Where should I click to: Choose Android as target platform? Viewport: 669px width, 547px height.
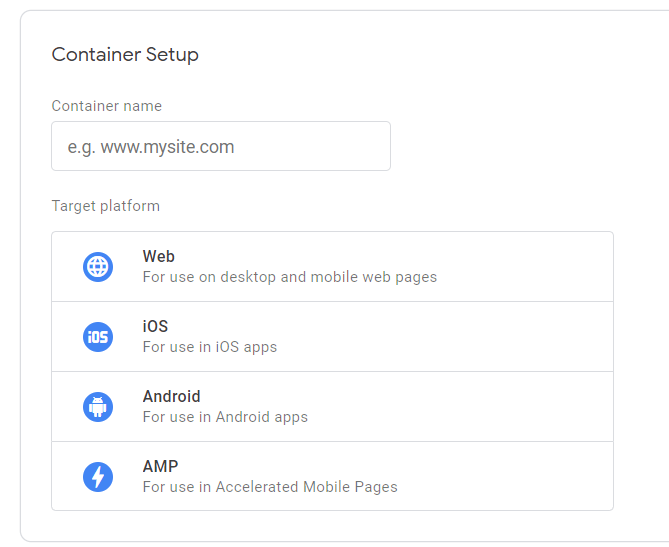(332, 407)
